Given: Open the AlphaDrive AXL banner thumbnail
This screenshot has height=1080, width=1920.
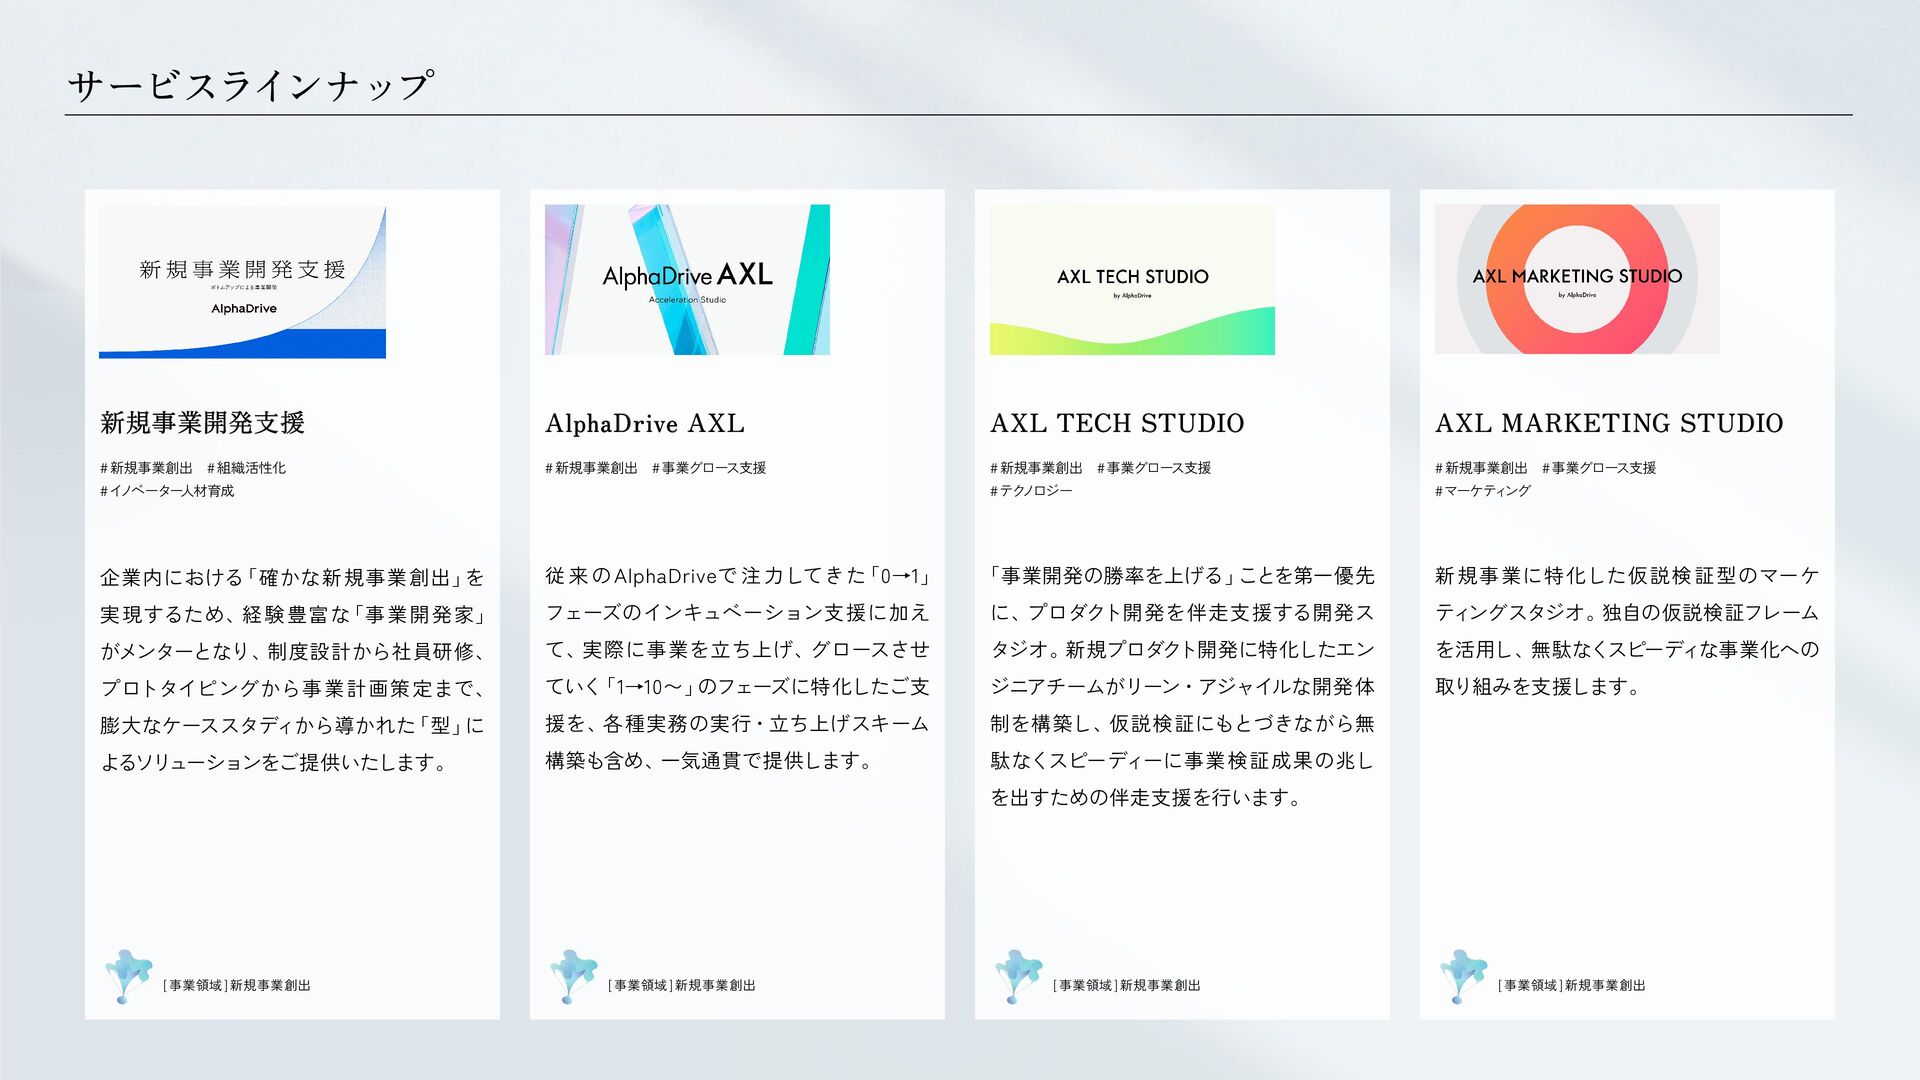Looking at the screenshot, I should pyautogui.click(x=687, y=280).
